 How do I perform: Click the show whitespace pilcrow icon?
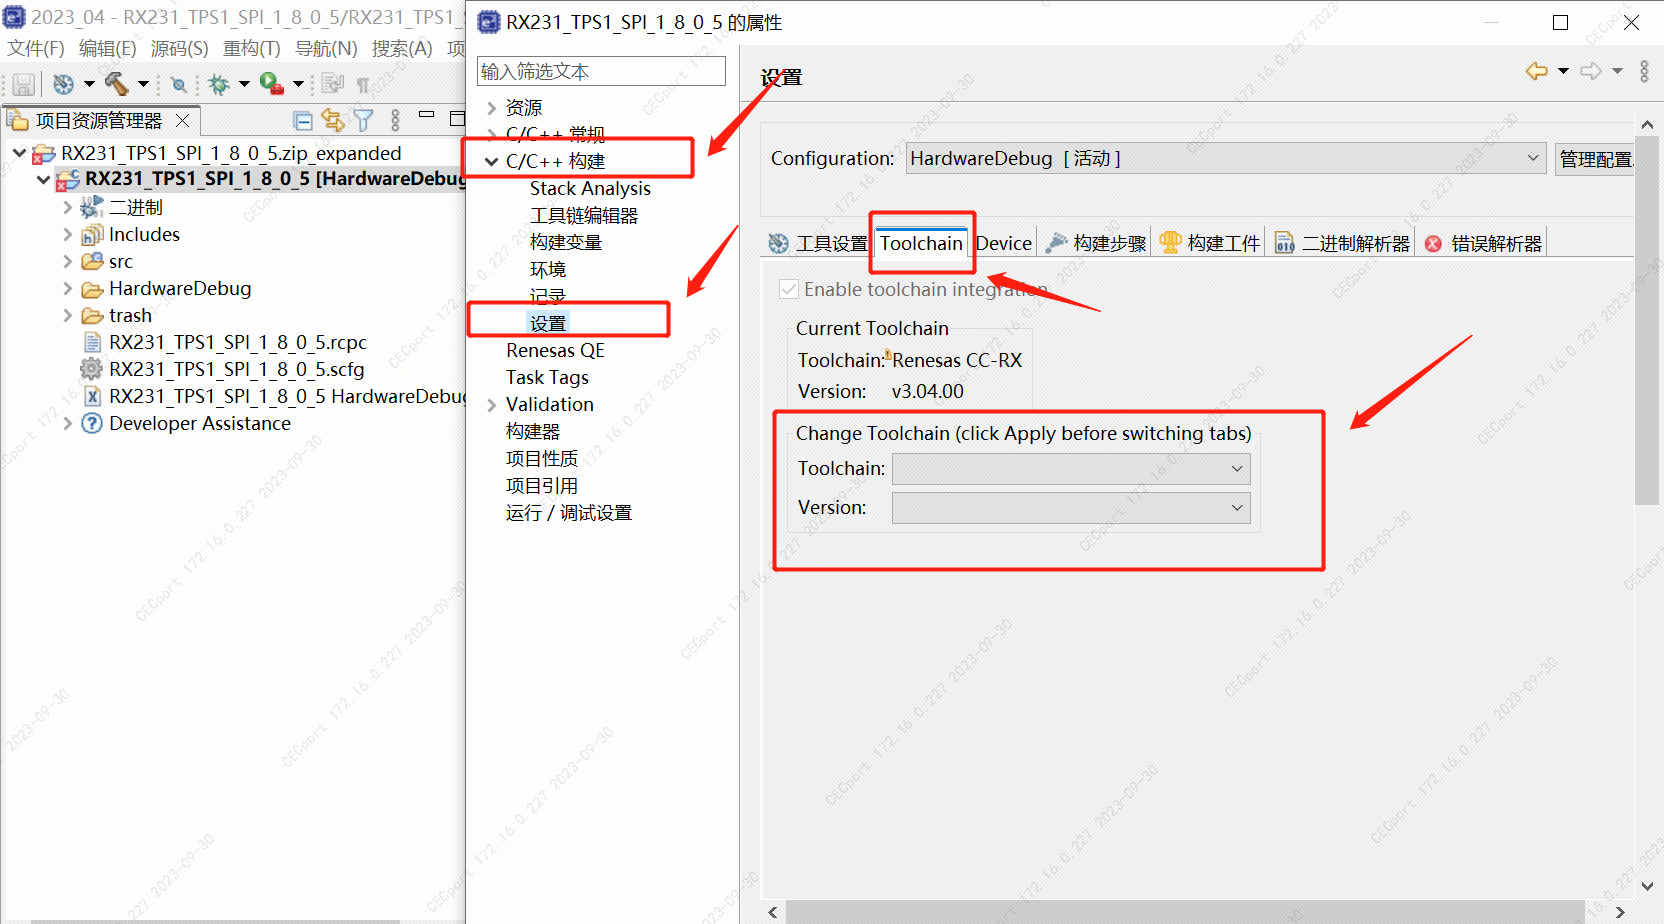click(x=363, y=85)
